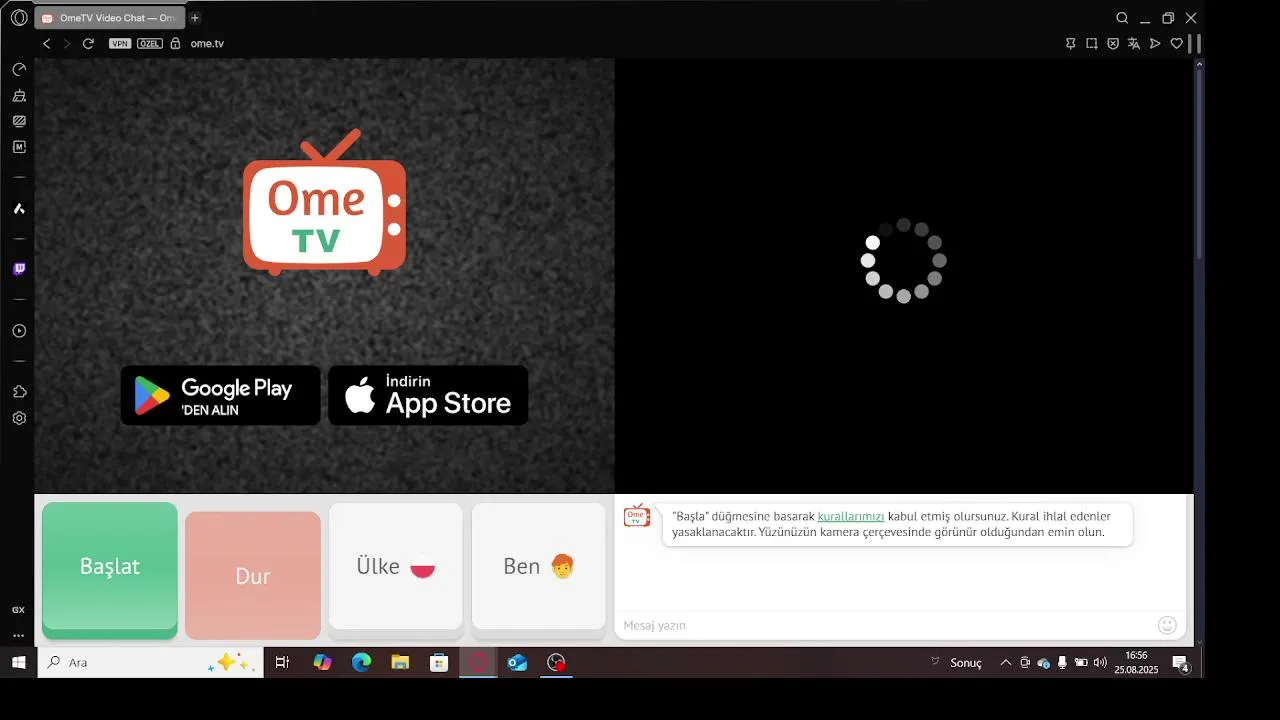The width and height of the screenshot is (1280, 720).
Task: Open File Explorer from taskbar
Action: click(400, 662)
